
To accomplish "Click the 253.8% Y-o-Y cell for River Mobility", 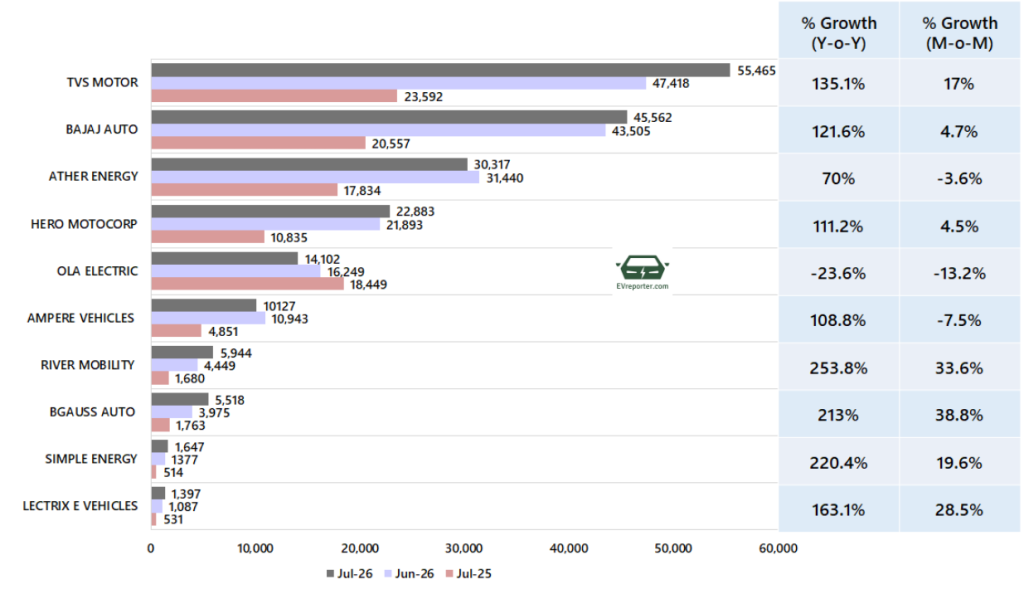I will coord(839,367).
